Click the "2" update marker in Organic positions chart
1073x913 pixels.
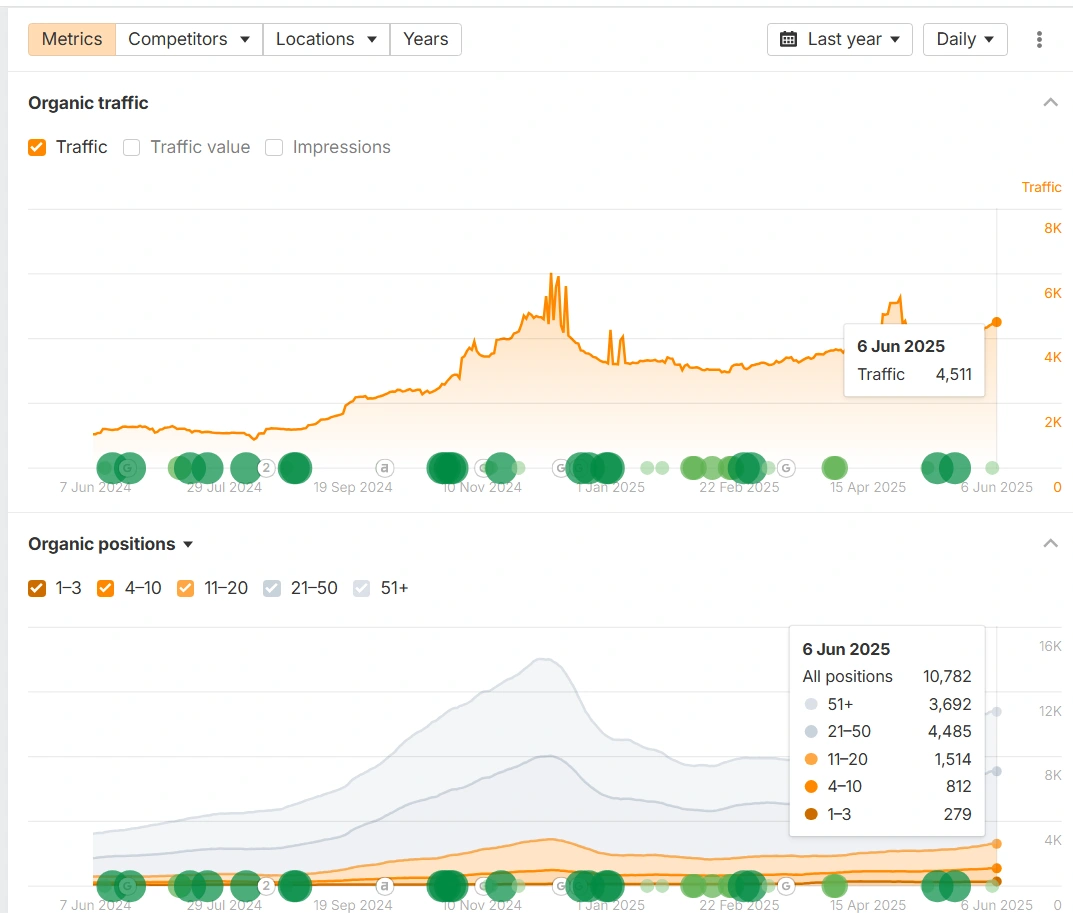click(266, 886)
